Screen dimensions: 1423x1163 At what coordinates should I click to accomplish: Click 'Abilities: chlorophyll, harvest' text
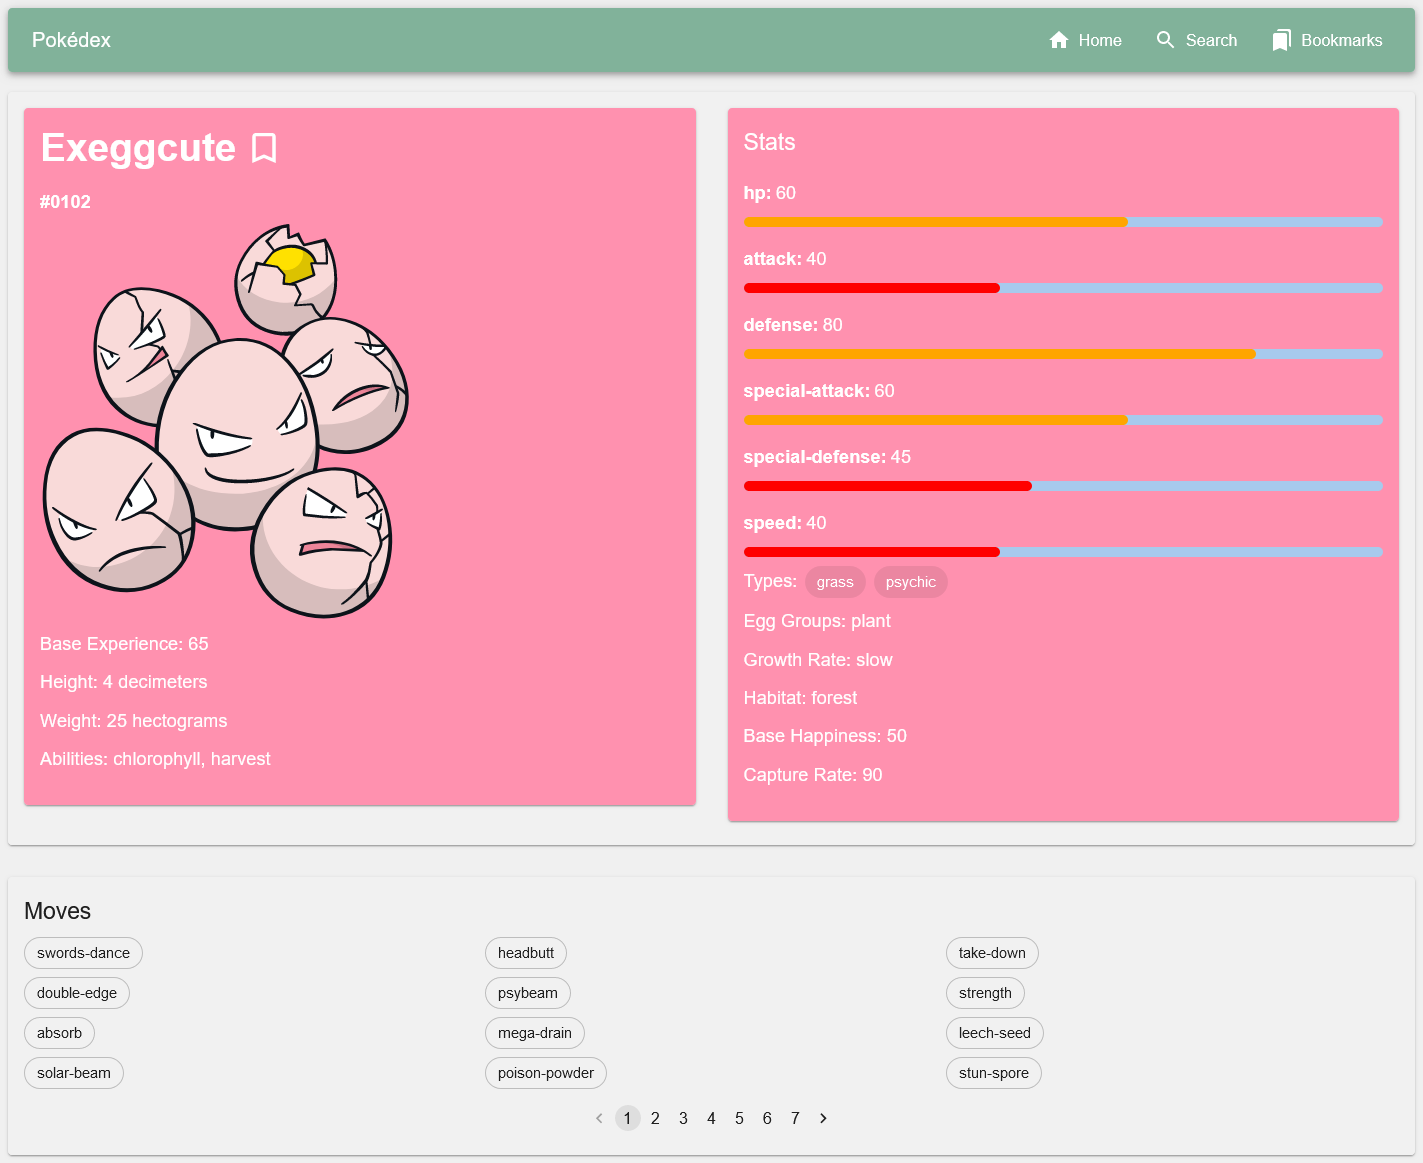point(155,759)
